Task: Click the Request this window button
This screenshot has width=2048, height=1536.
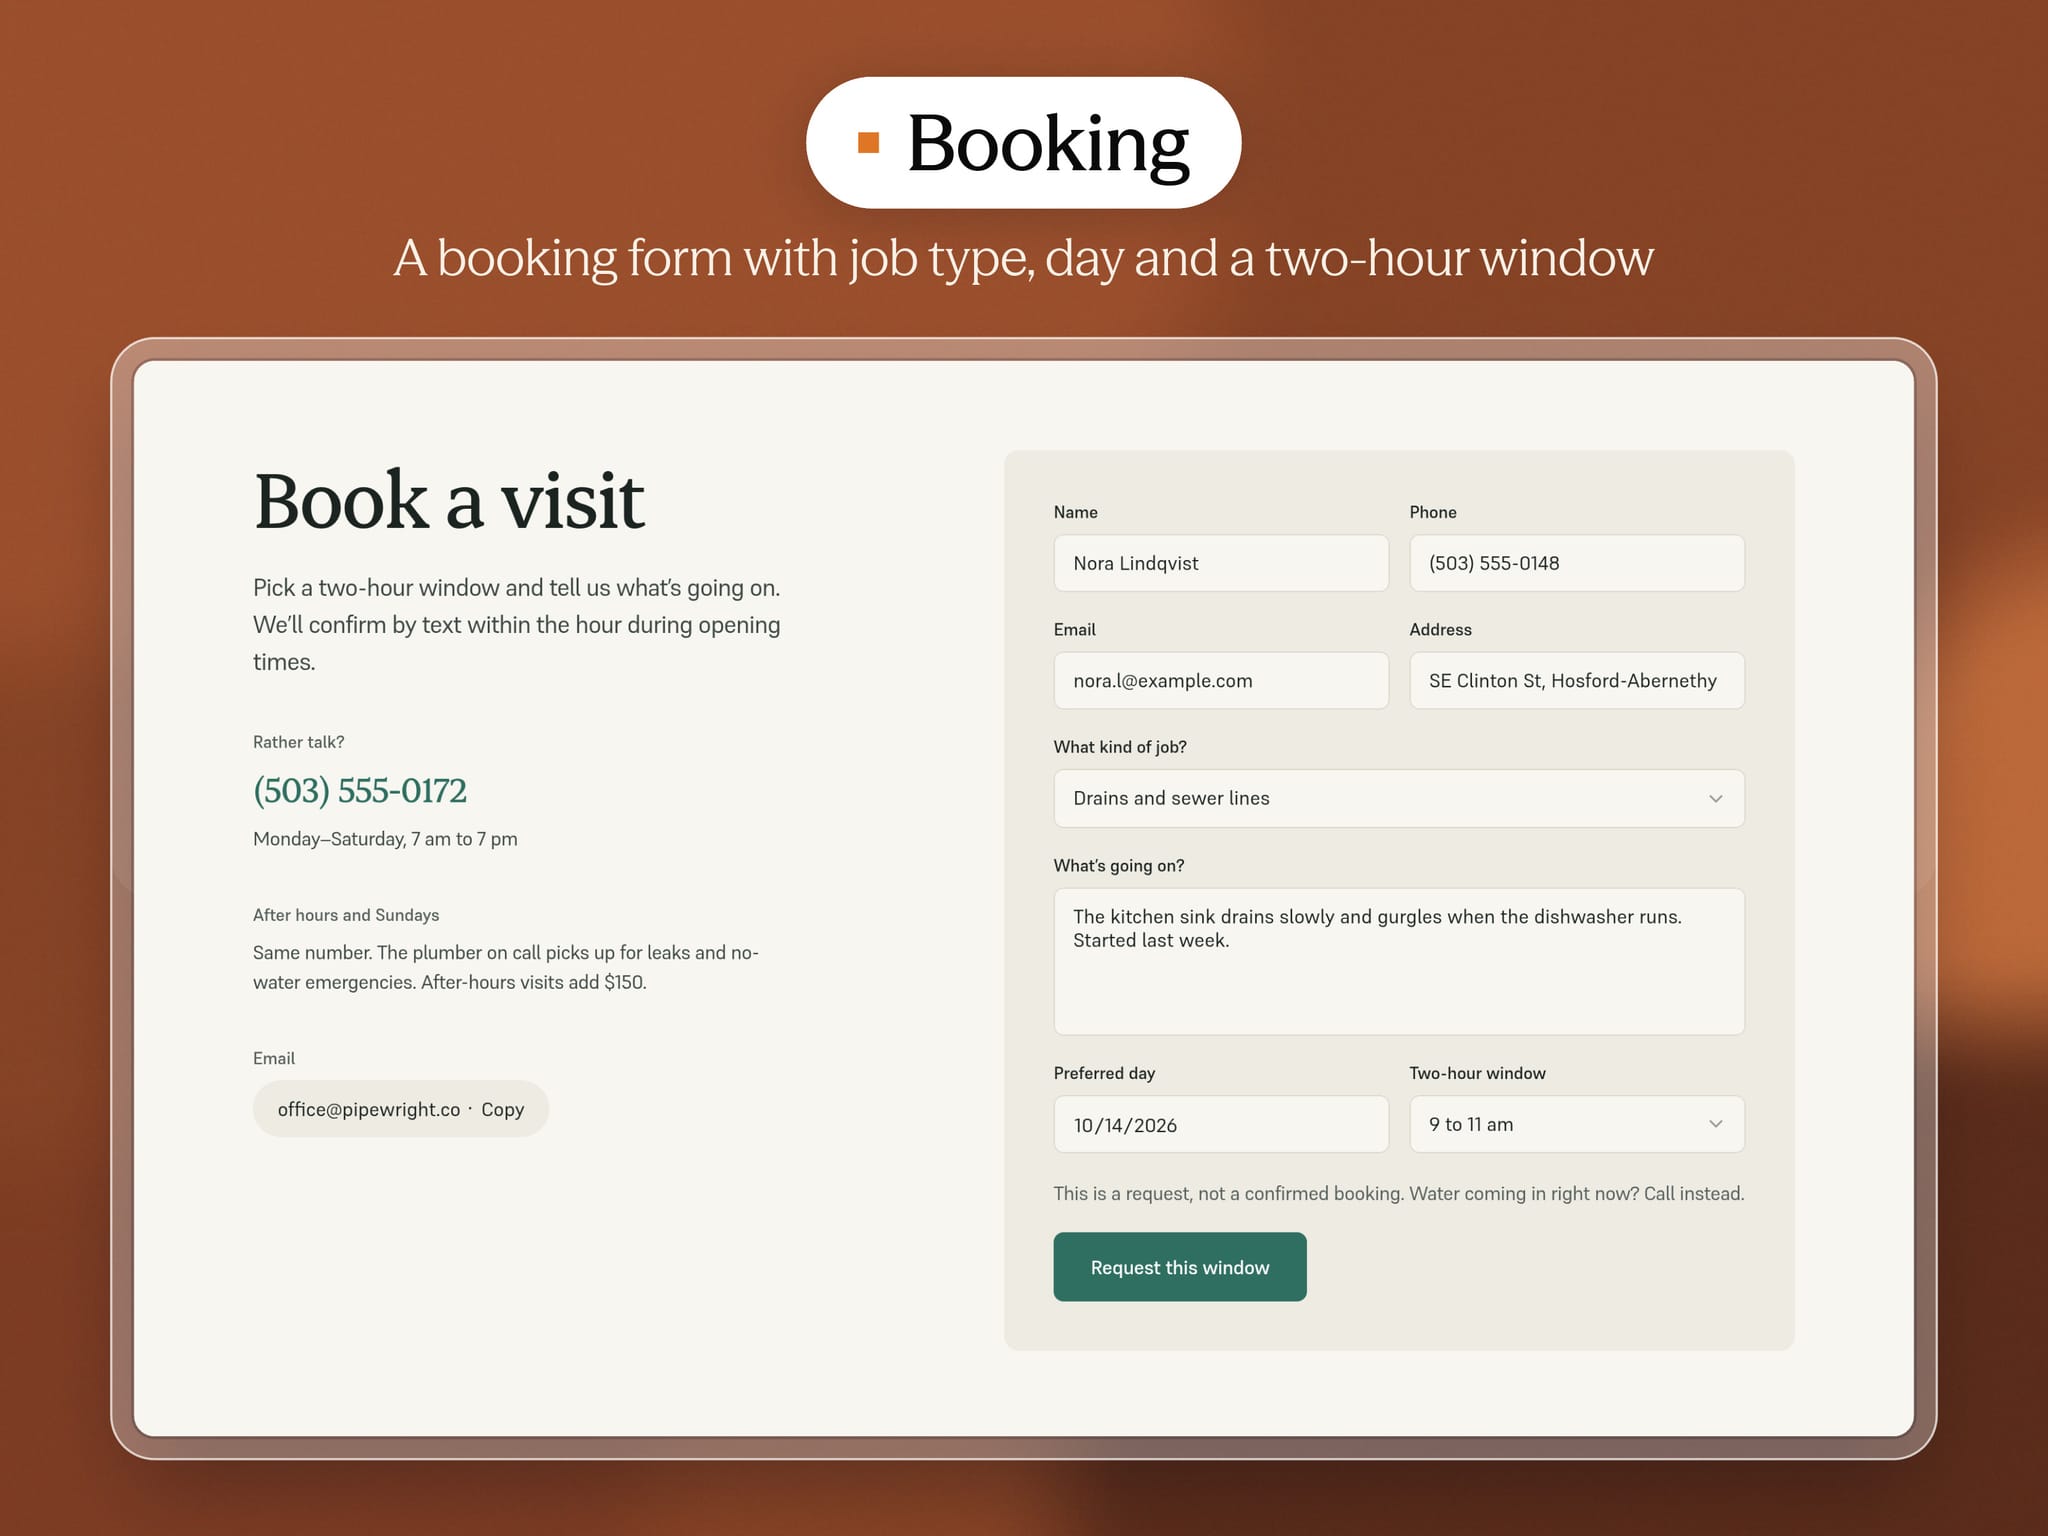Action: [x=1180, y=1267]
